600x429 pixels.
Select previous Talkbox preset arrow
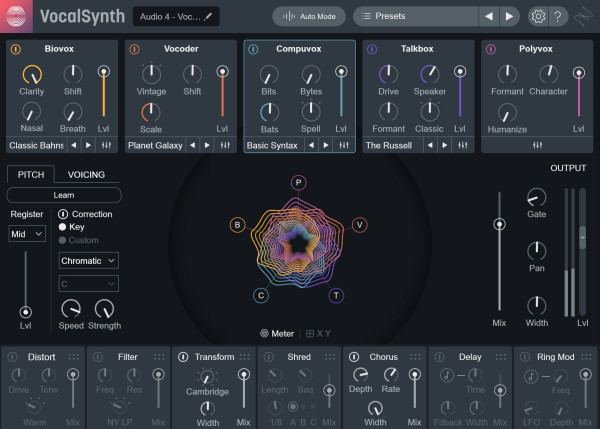coord(428,145)
